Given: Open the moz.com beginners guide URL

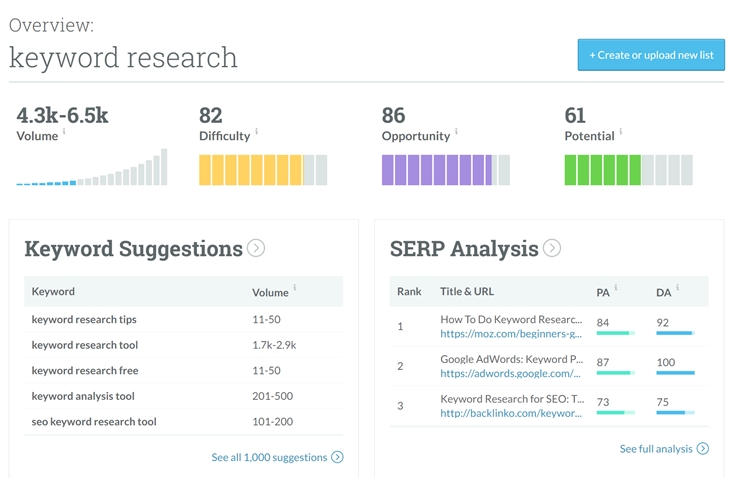Looking at the screenshot, I should pos(510,334).
